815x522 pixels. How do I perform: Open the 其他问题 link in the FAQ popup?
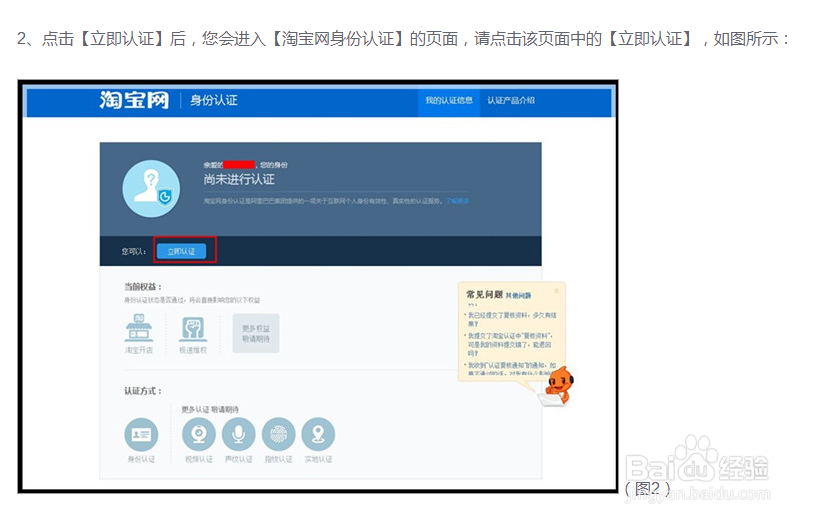pyautogui.click(x=519, y=295)
